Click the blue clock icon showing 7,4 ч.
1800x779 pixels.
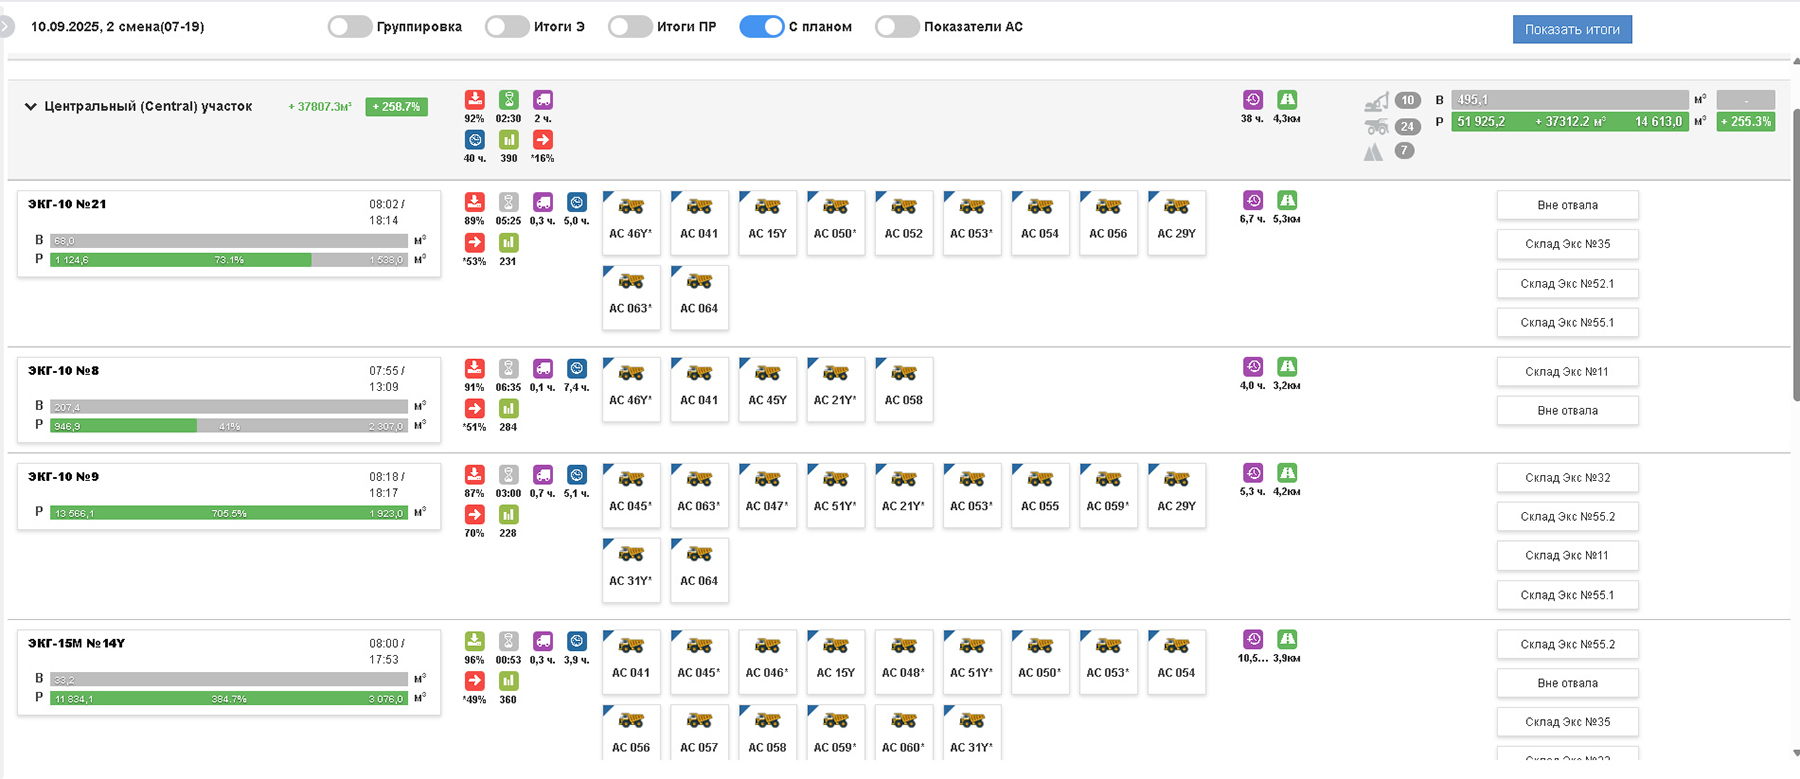[x=576, y=369]
